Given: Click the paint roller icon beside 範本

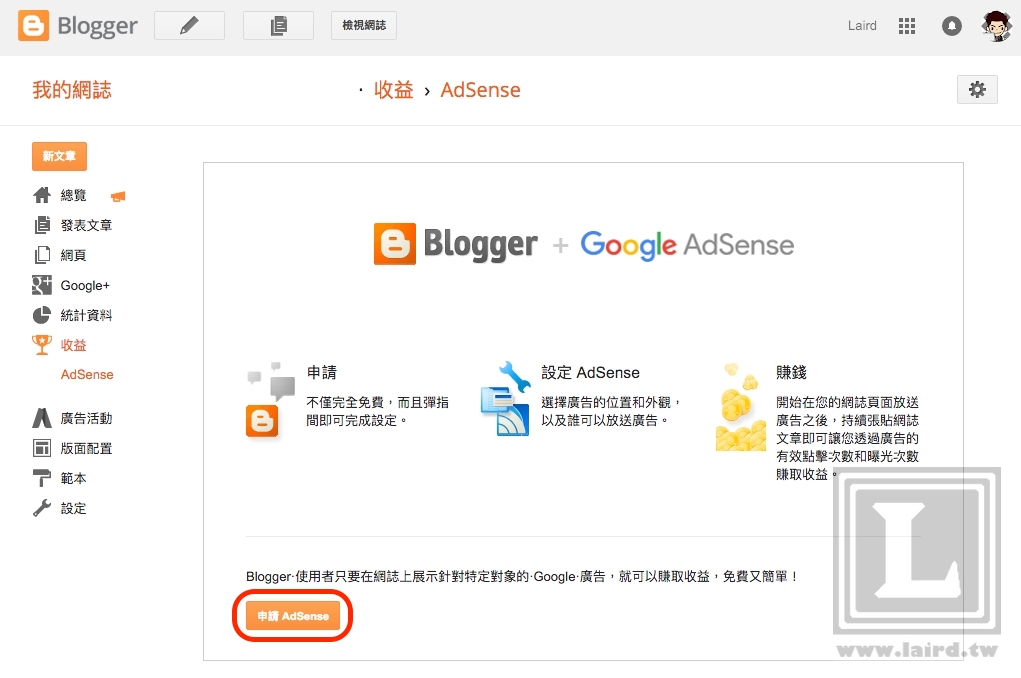Looking at the screenshot, I should 42,478.
